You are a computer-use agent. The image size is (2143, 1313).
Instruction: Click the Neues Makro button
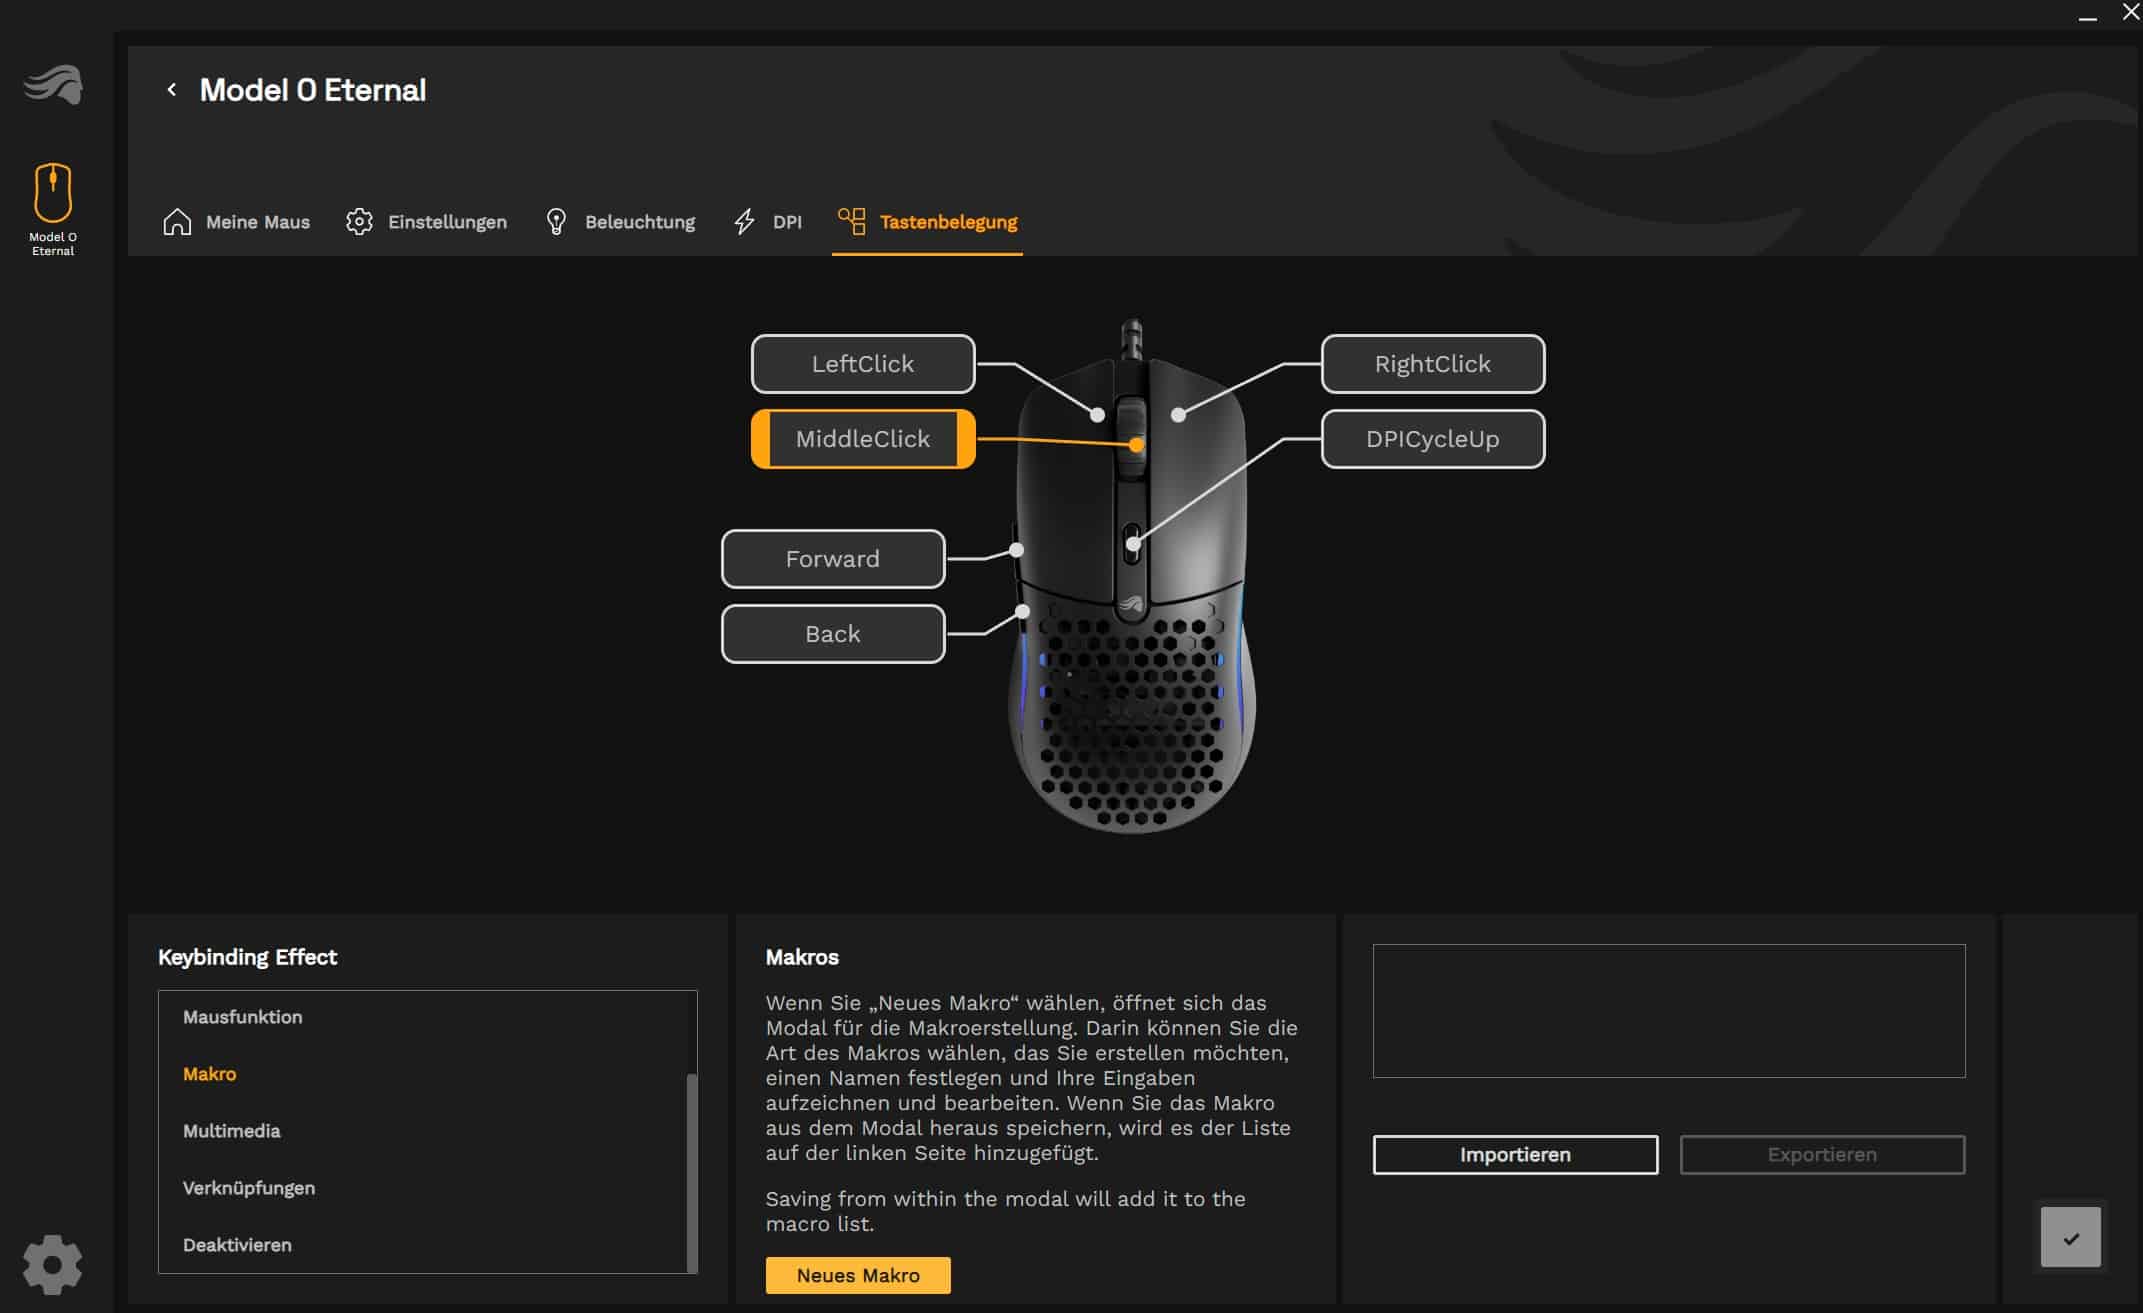pos(857,1275)
